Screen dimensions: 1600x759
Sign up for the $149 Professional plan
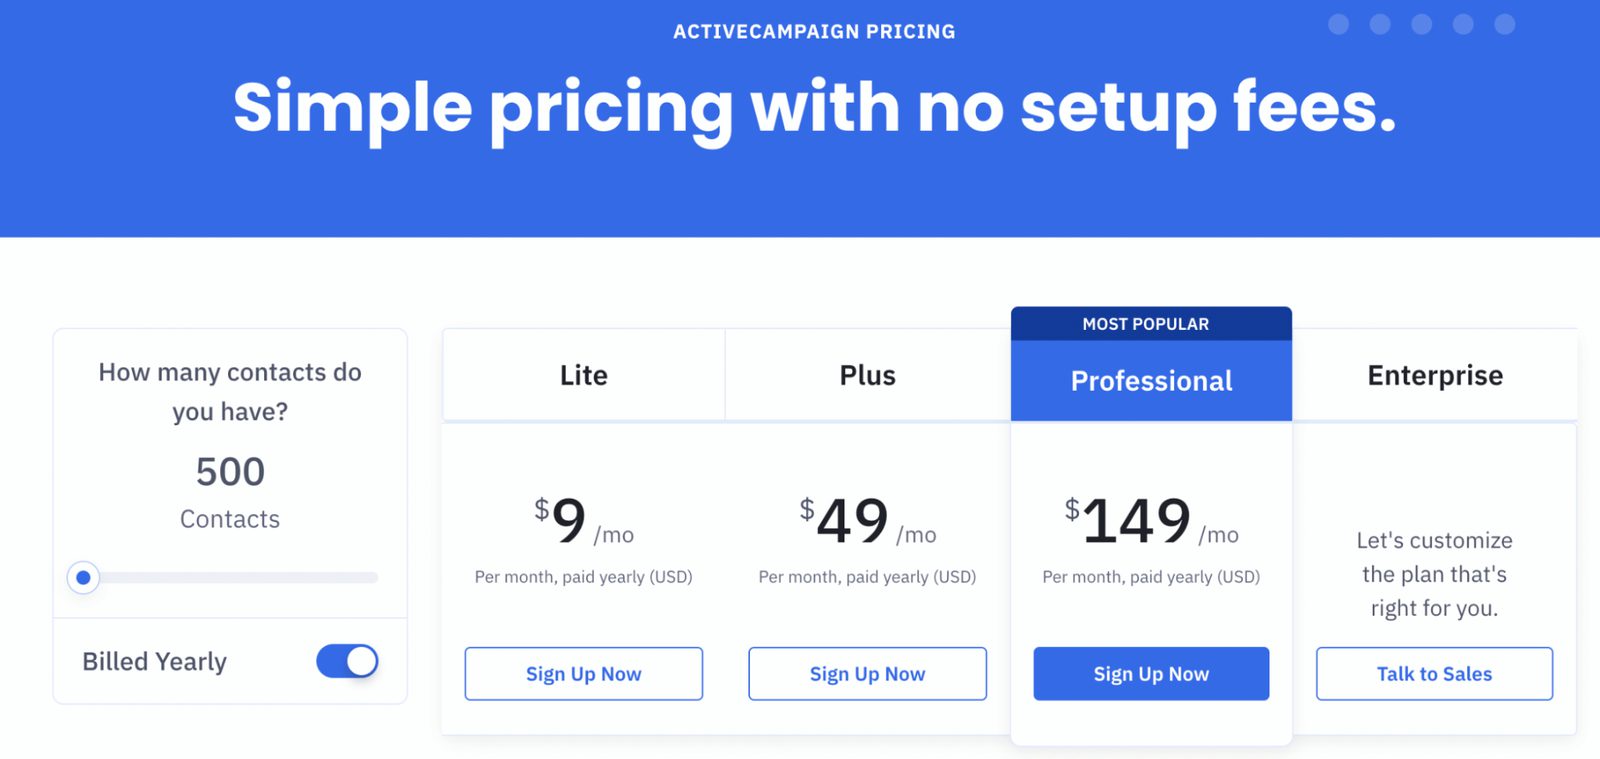point(1151,674)
